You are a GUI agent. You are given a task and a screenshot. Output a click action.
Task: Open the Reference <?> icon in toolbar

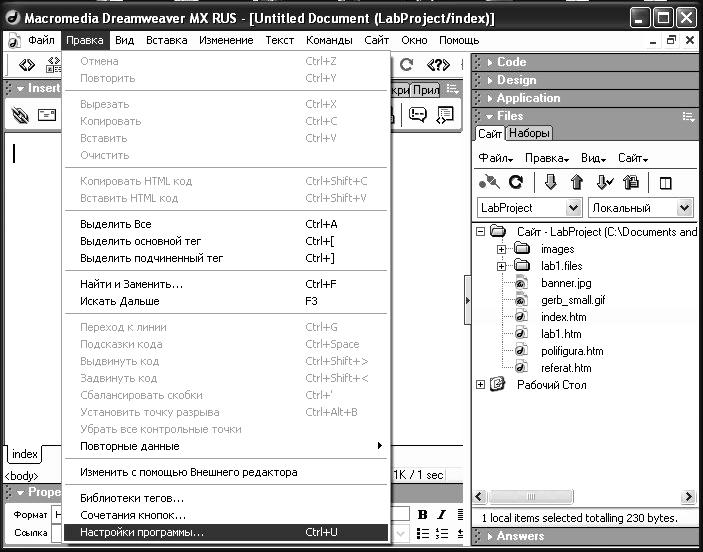[x=438, y=65]
